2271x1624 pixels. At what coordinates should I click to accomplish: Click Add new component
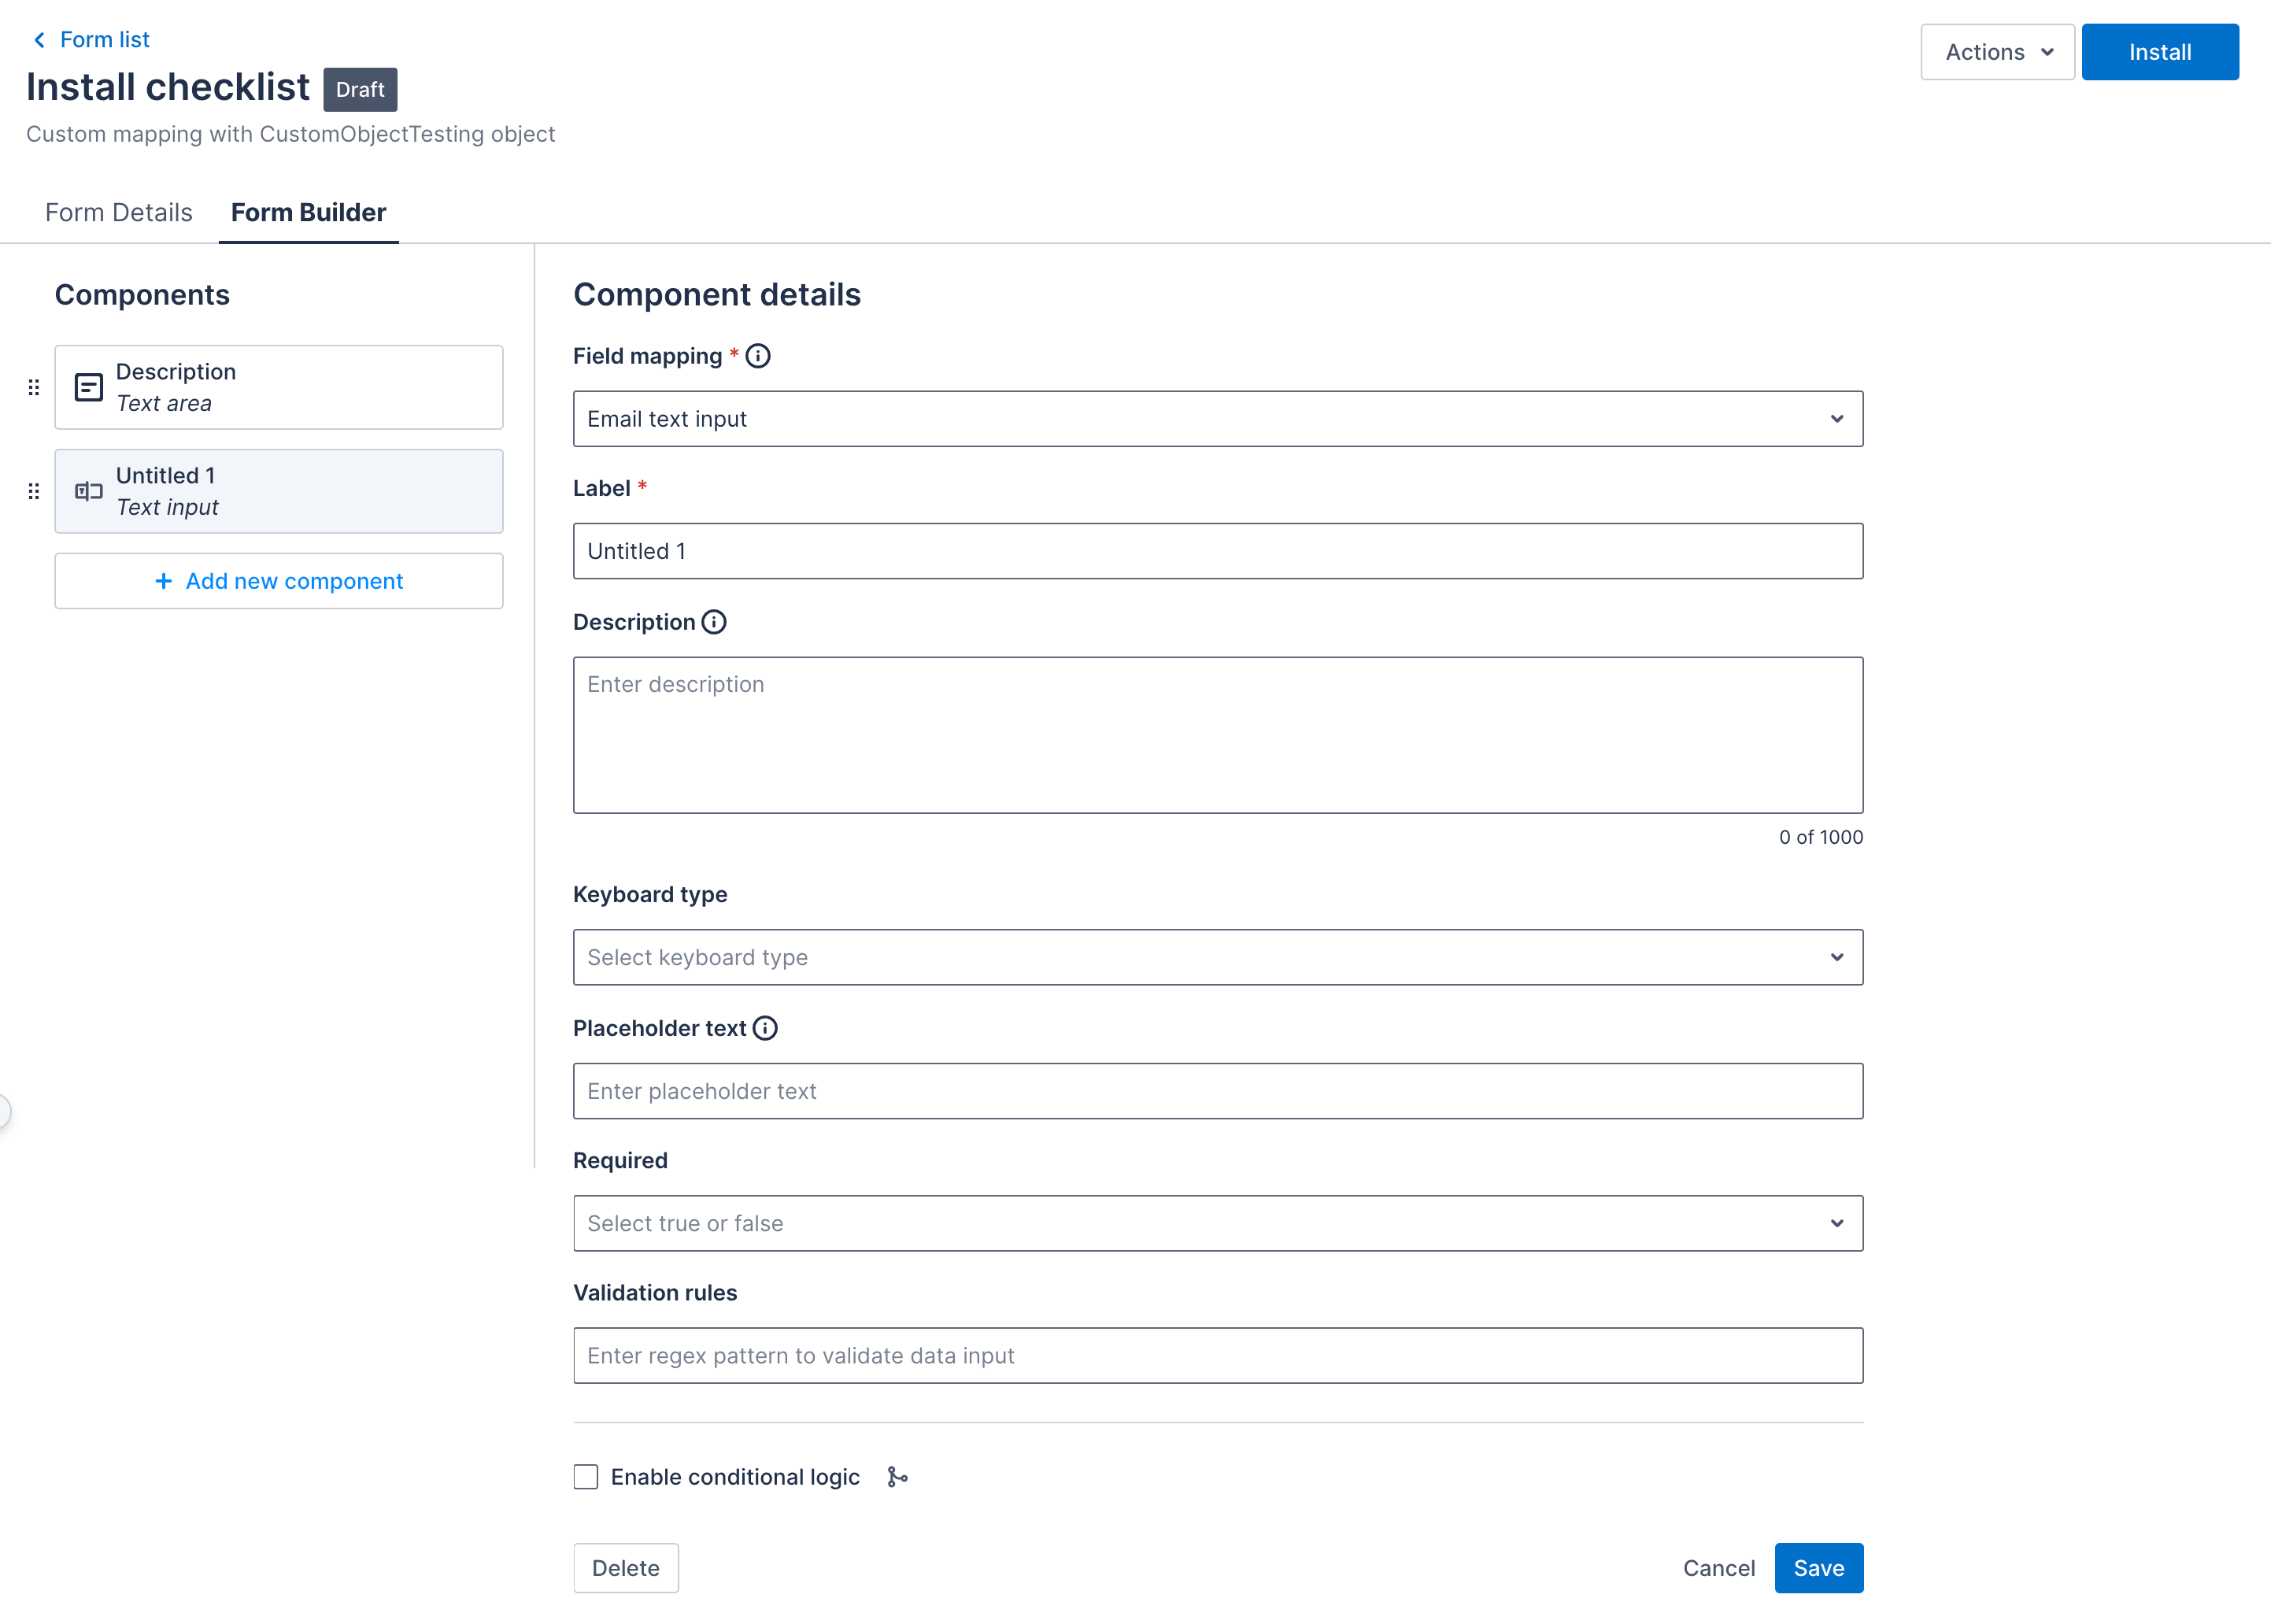point(279,581)
